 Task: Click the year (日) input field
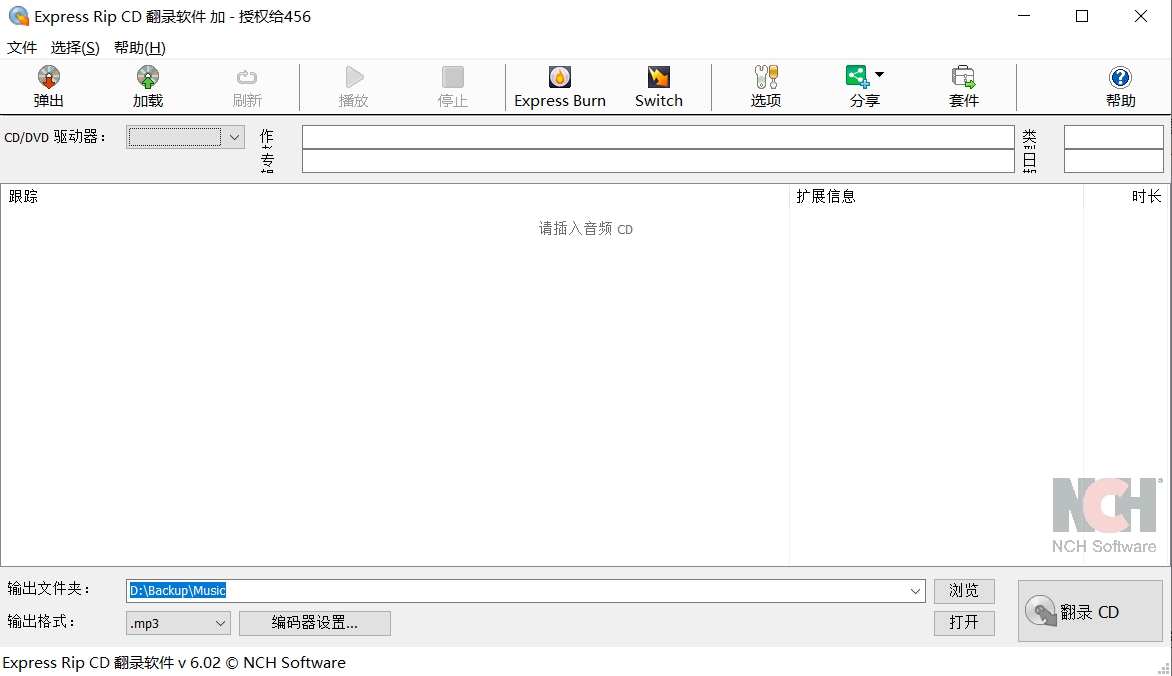(x=1113, y=161)
